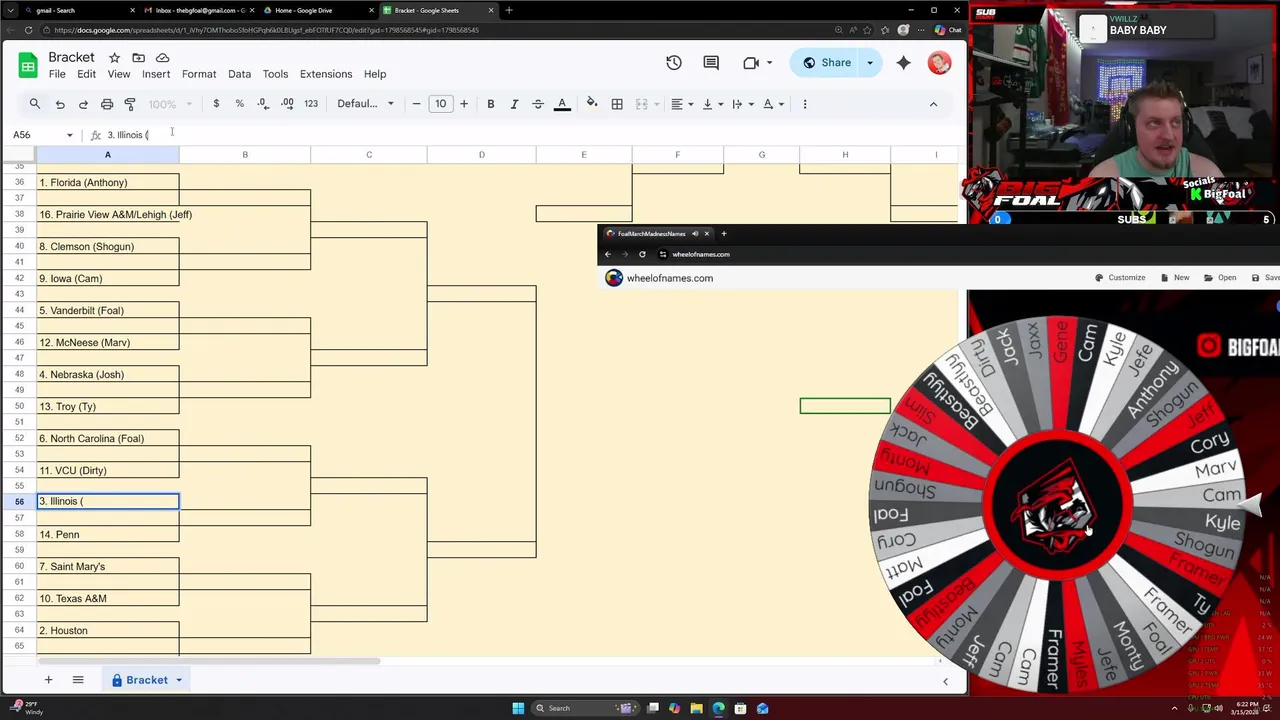Toggle italic formatting
This screenshot has width=1280, height=720.
point(514,104)
